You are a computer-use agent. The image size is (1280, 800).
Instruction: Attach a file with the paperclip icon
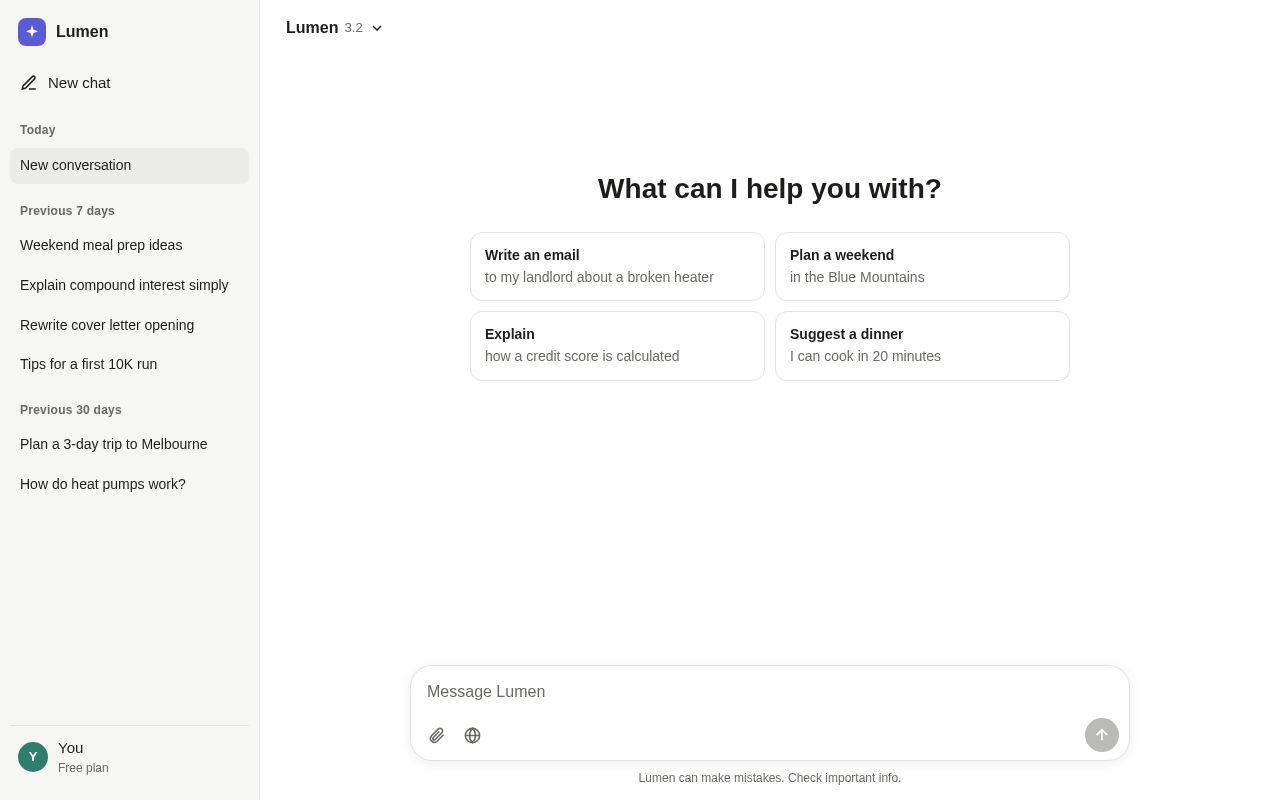pos(437,736)
